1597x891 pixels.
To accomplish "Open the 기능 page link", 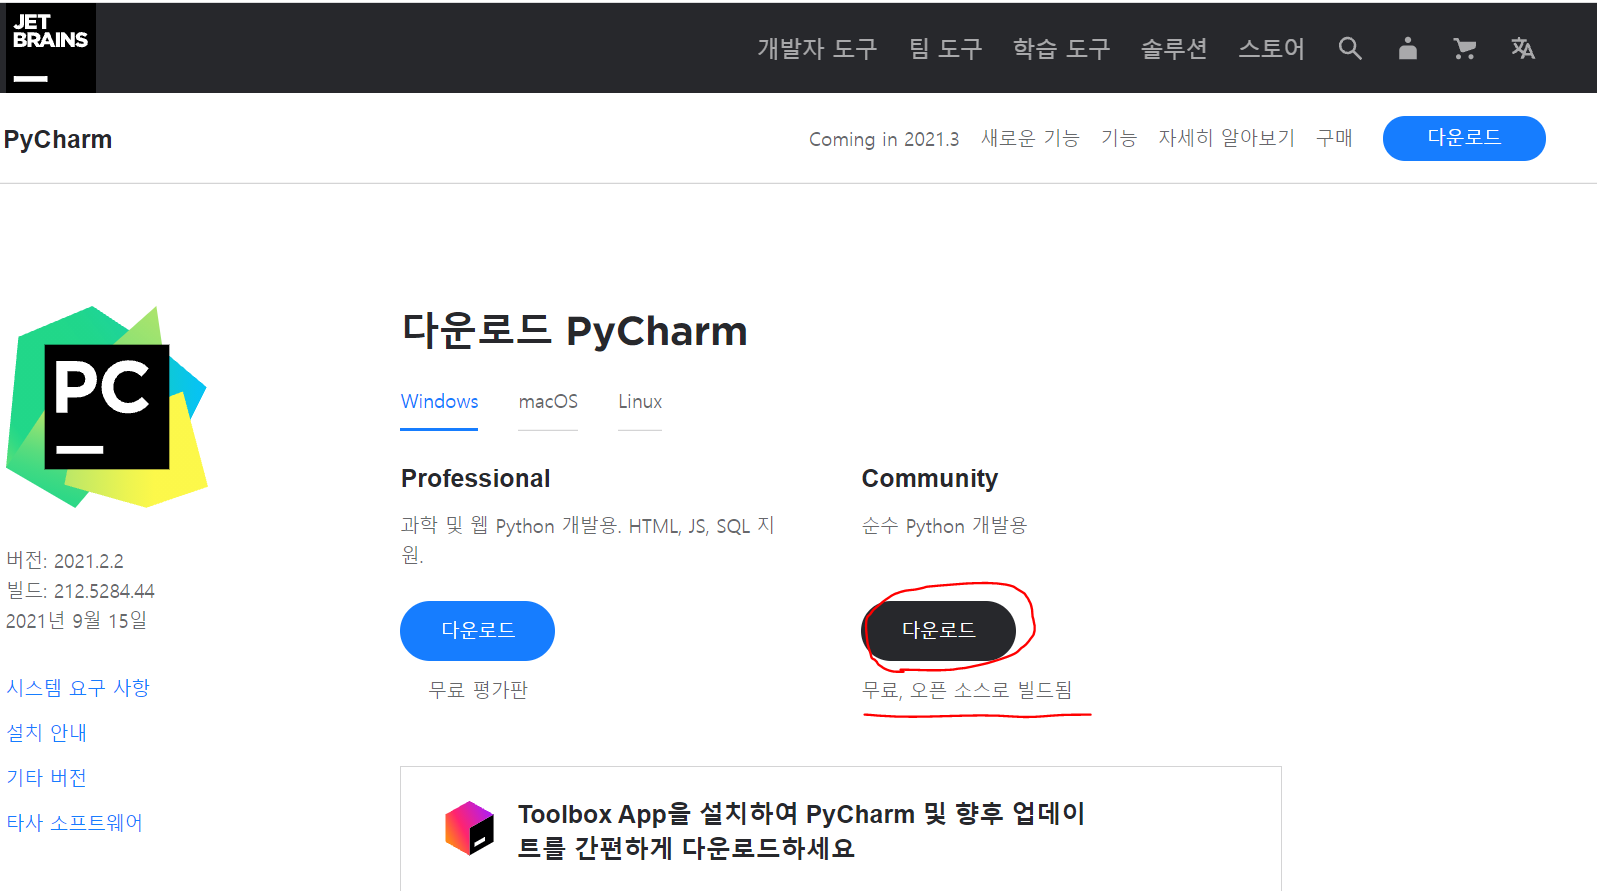I will (x=1119, y=138).
